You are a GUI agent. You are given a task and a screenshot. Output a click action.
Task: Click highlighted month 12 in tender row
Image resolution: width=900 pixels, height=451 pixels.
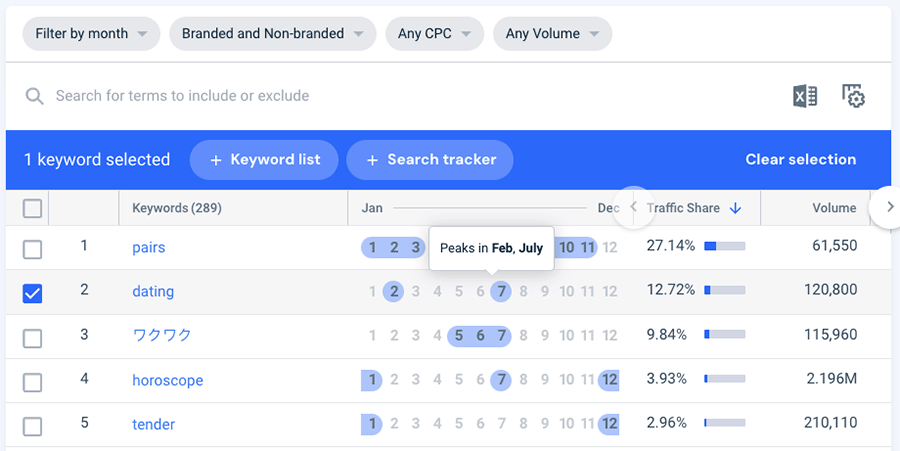(x=609, y=424)
